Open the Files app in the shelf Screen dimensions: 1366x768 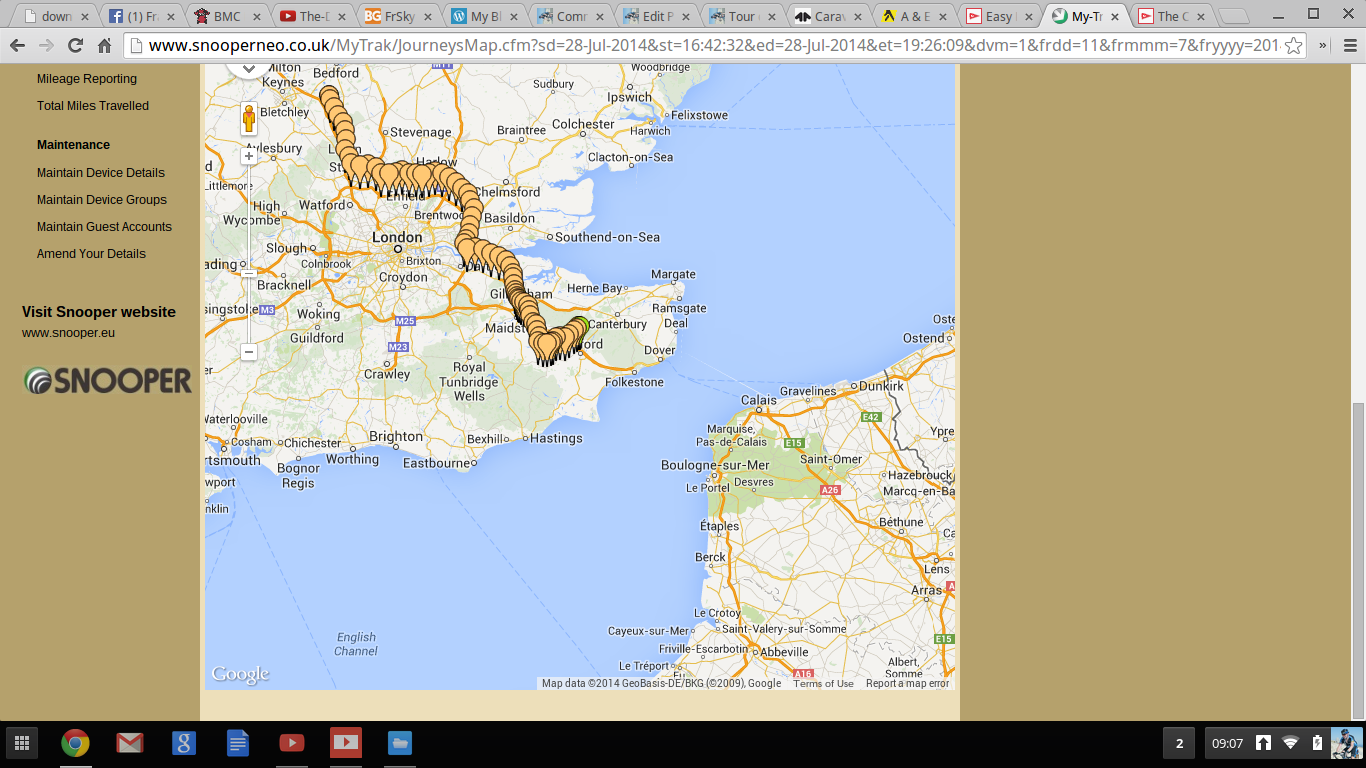400,743
